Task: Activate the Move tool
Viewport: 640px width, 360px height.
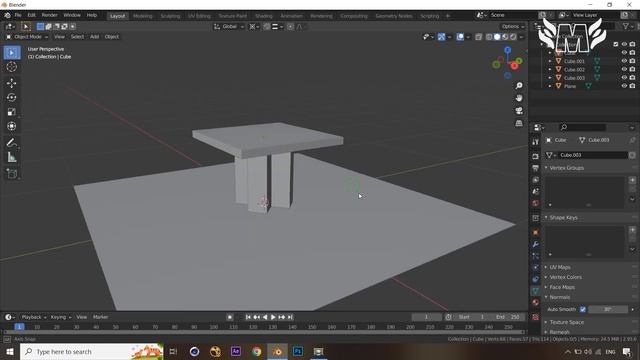Action: (x=11, y=83)
